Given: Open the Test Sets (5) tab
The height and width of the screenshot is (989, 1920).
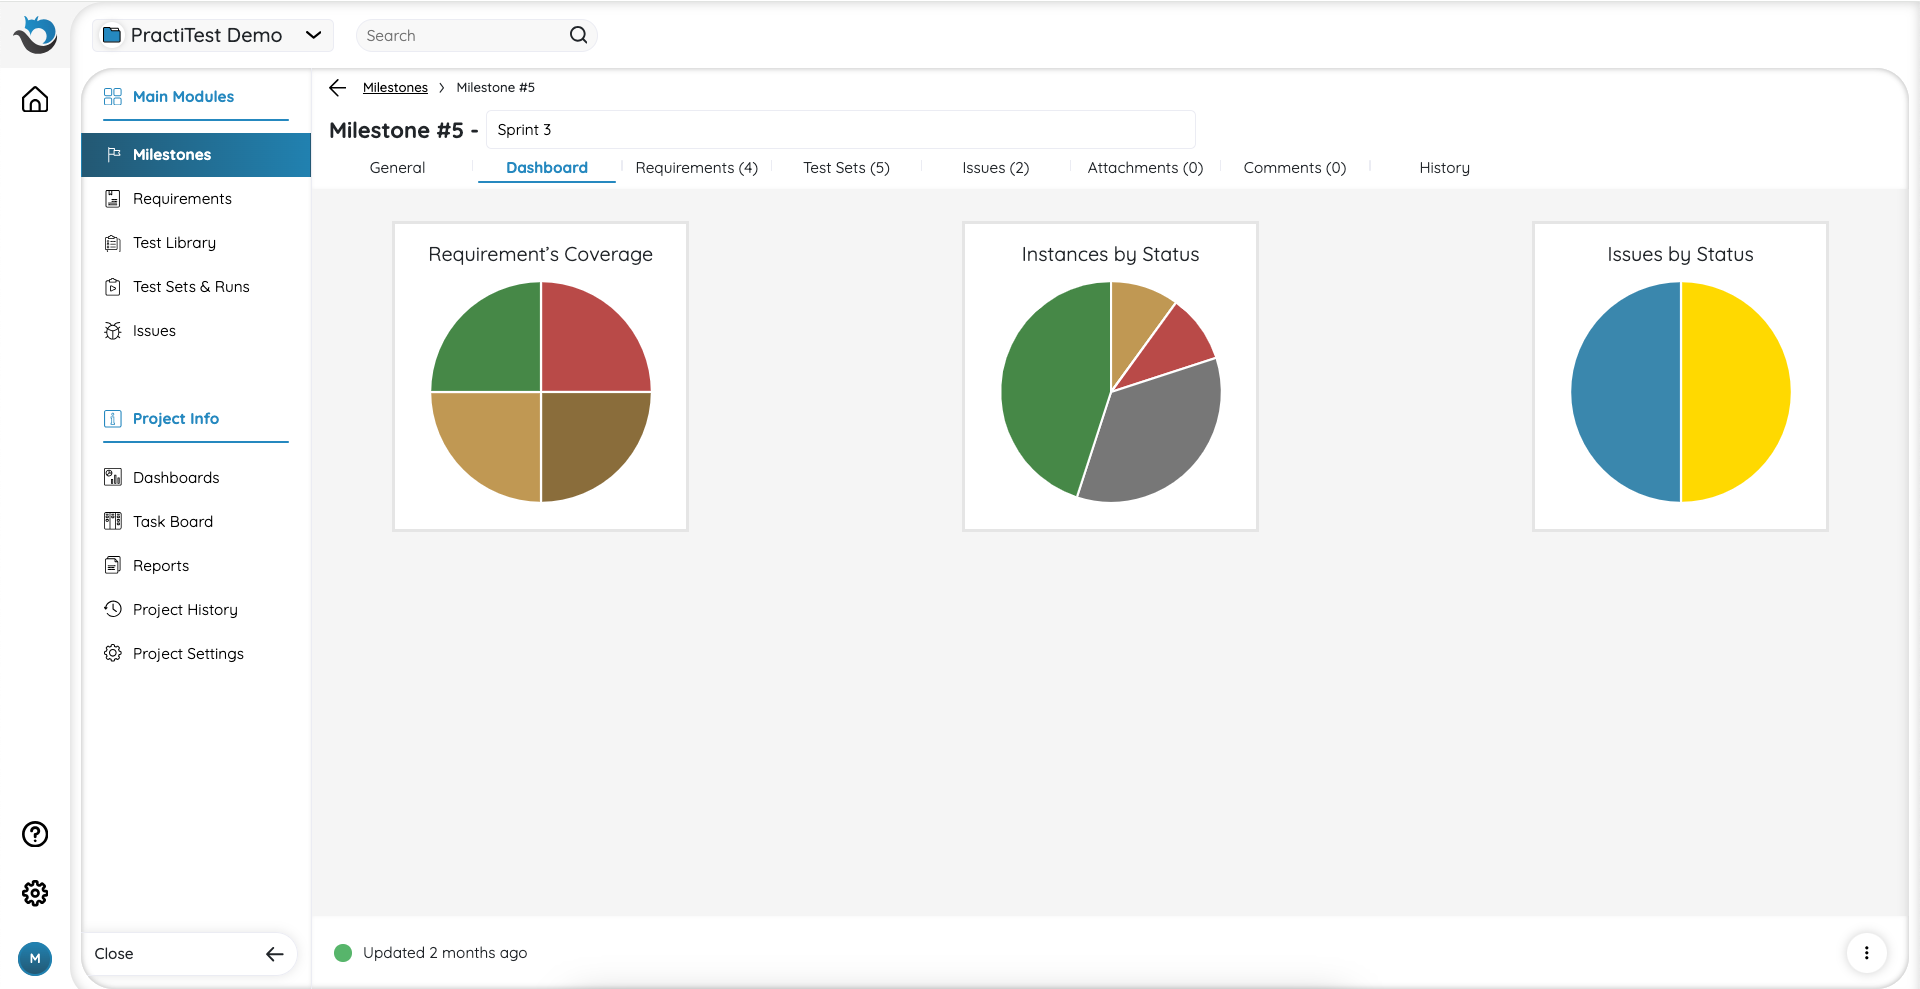Looking at the screenshot, I should click(x=846, y=168).
